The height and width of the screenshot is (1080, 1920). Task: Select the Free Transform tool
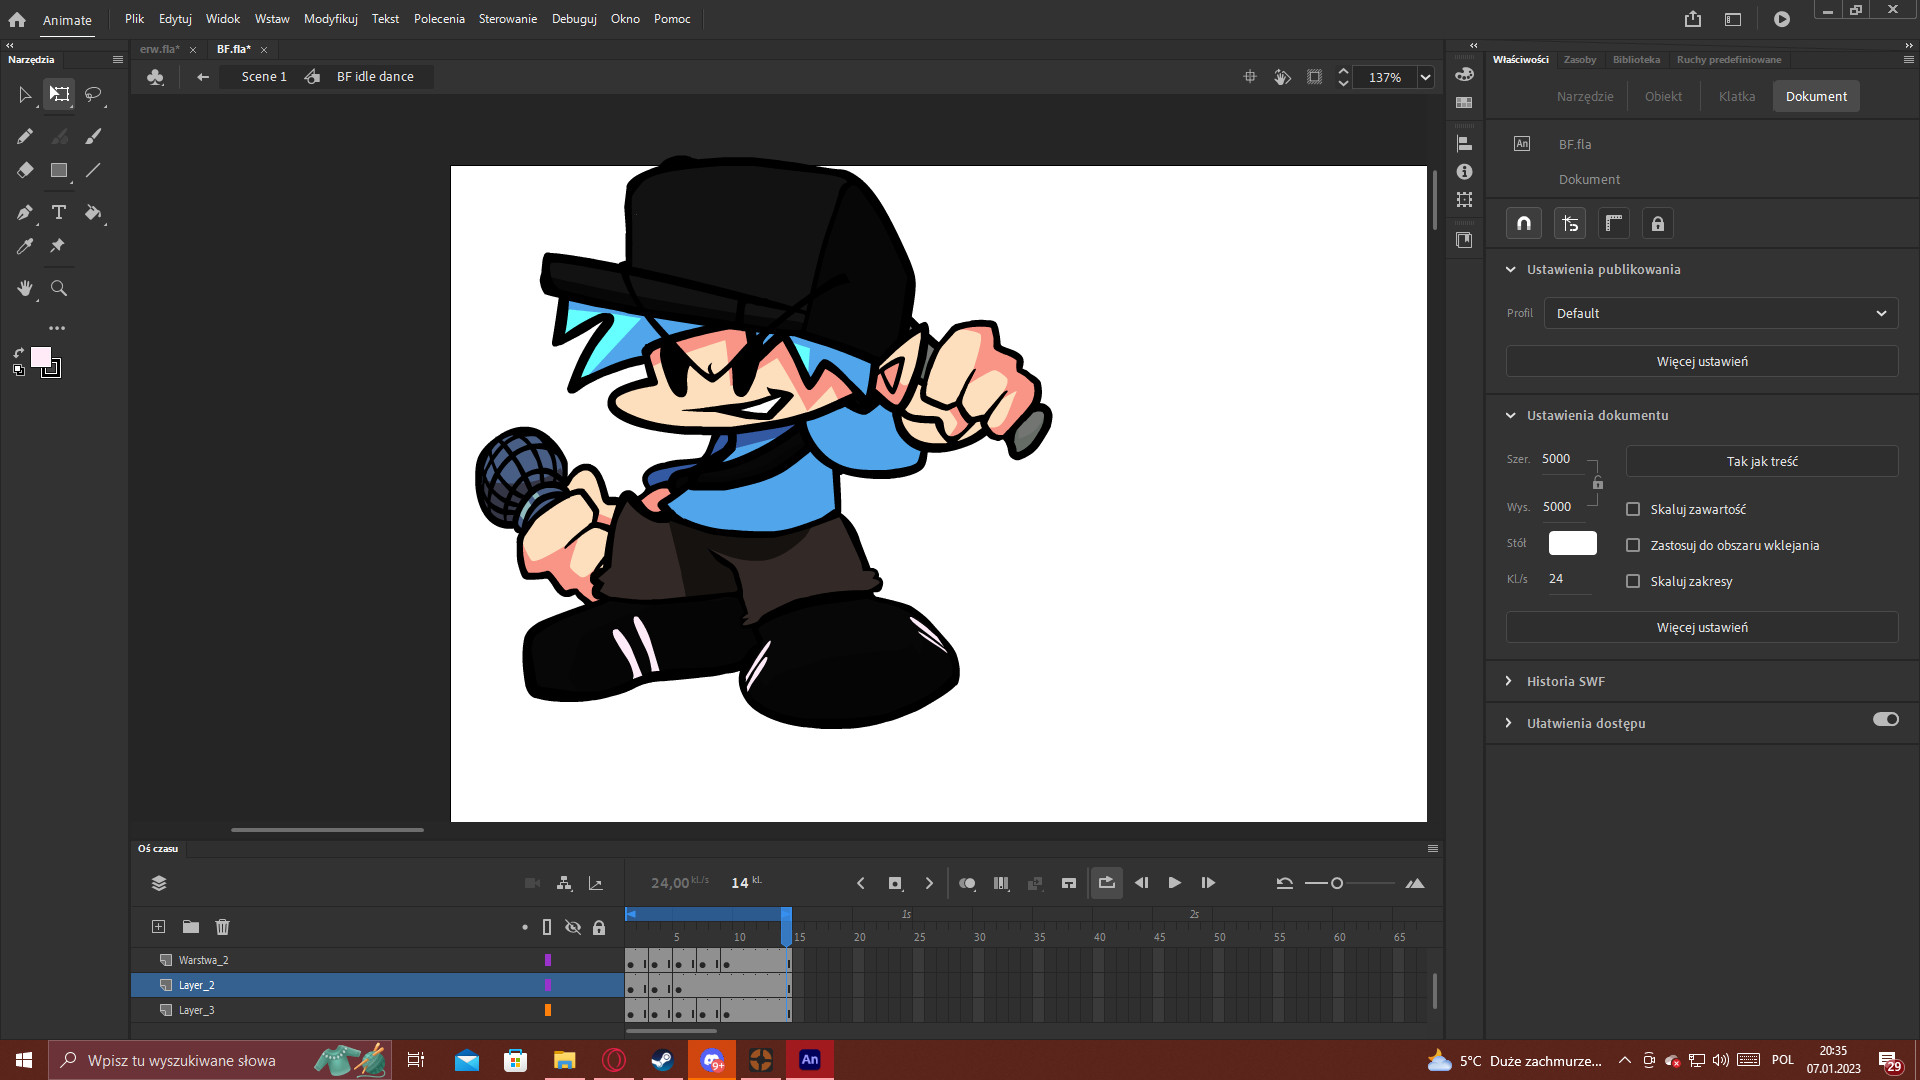click(59, 94)
